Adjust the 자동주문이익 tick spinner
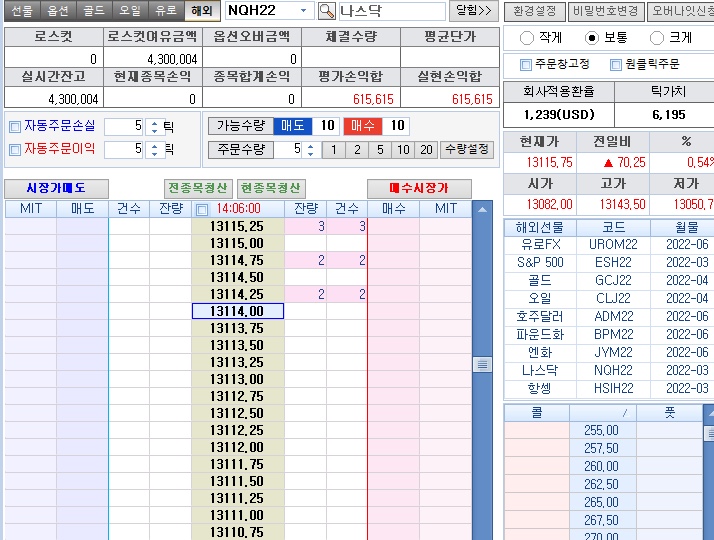The width and height of the screenshot is (714, 540). pyautogui.click(x=153, y=150)
